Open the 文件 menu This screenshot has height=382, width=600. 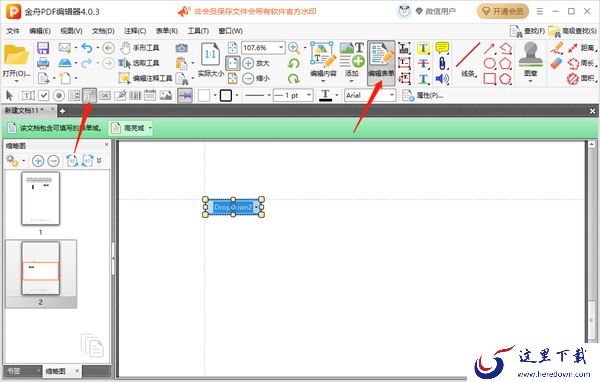(x=13, y=31)
